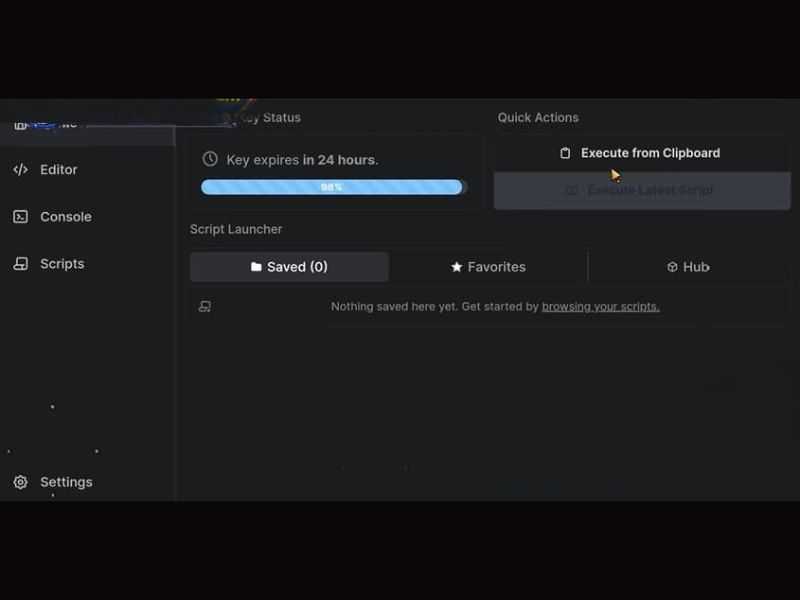Follow the 'browsing your scripts' link
The height and width of the screenshot is (600, 800).
tap(600, 307)
